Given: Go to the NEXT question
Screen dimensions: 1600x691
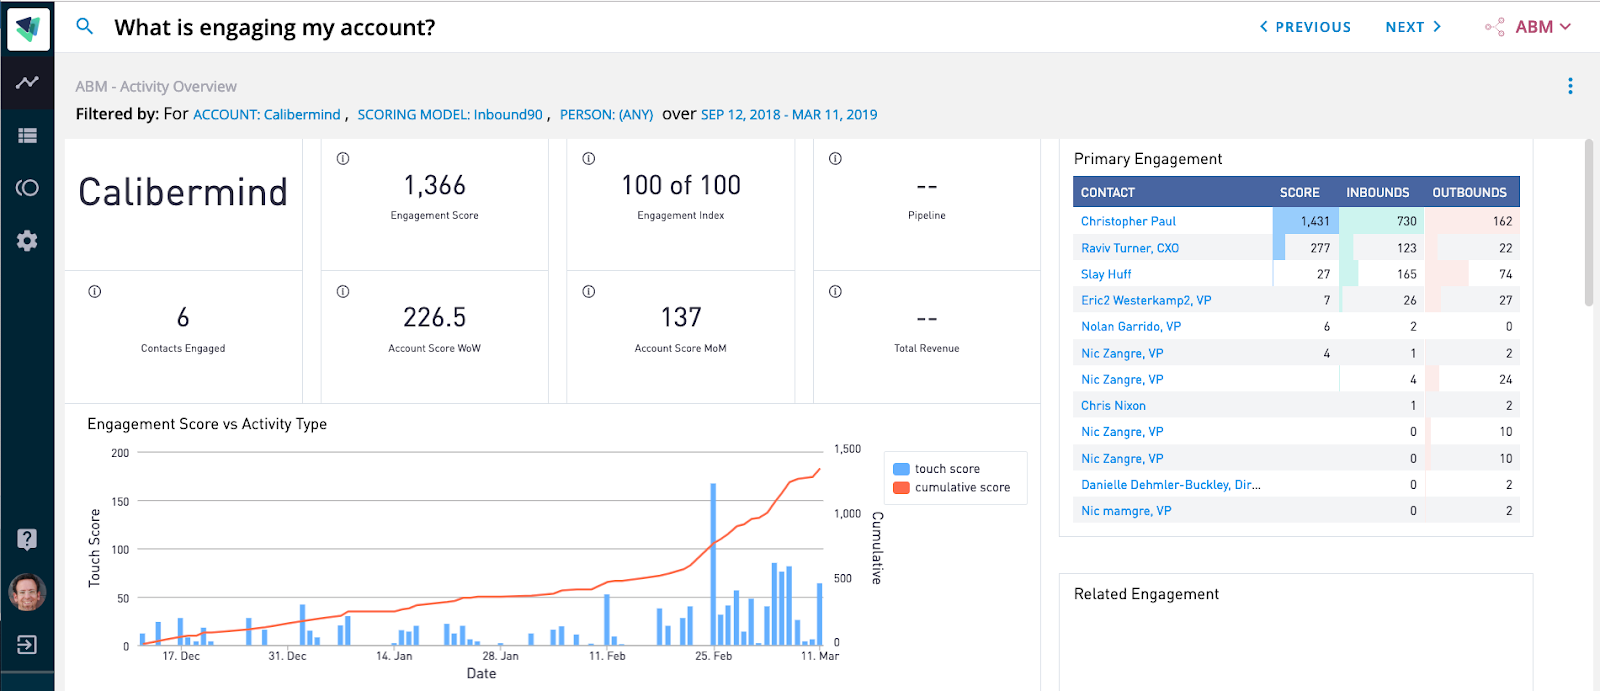Looking at the screenshot, I should coord(1413,27).
